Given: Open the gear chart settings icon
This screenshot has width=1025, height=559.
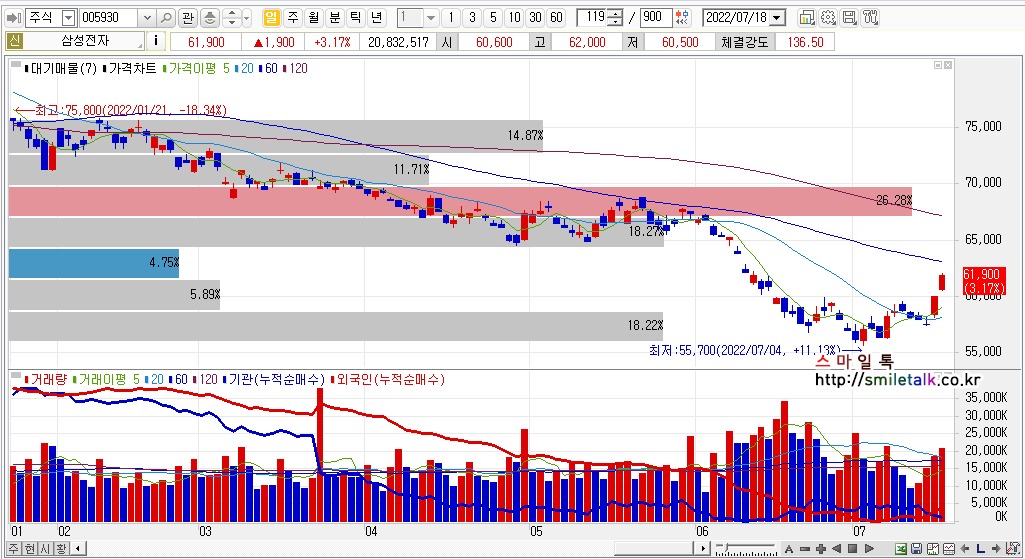Looking at the screenshot, I should 828,18.
